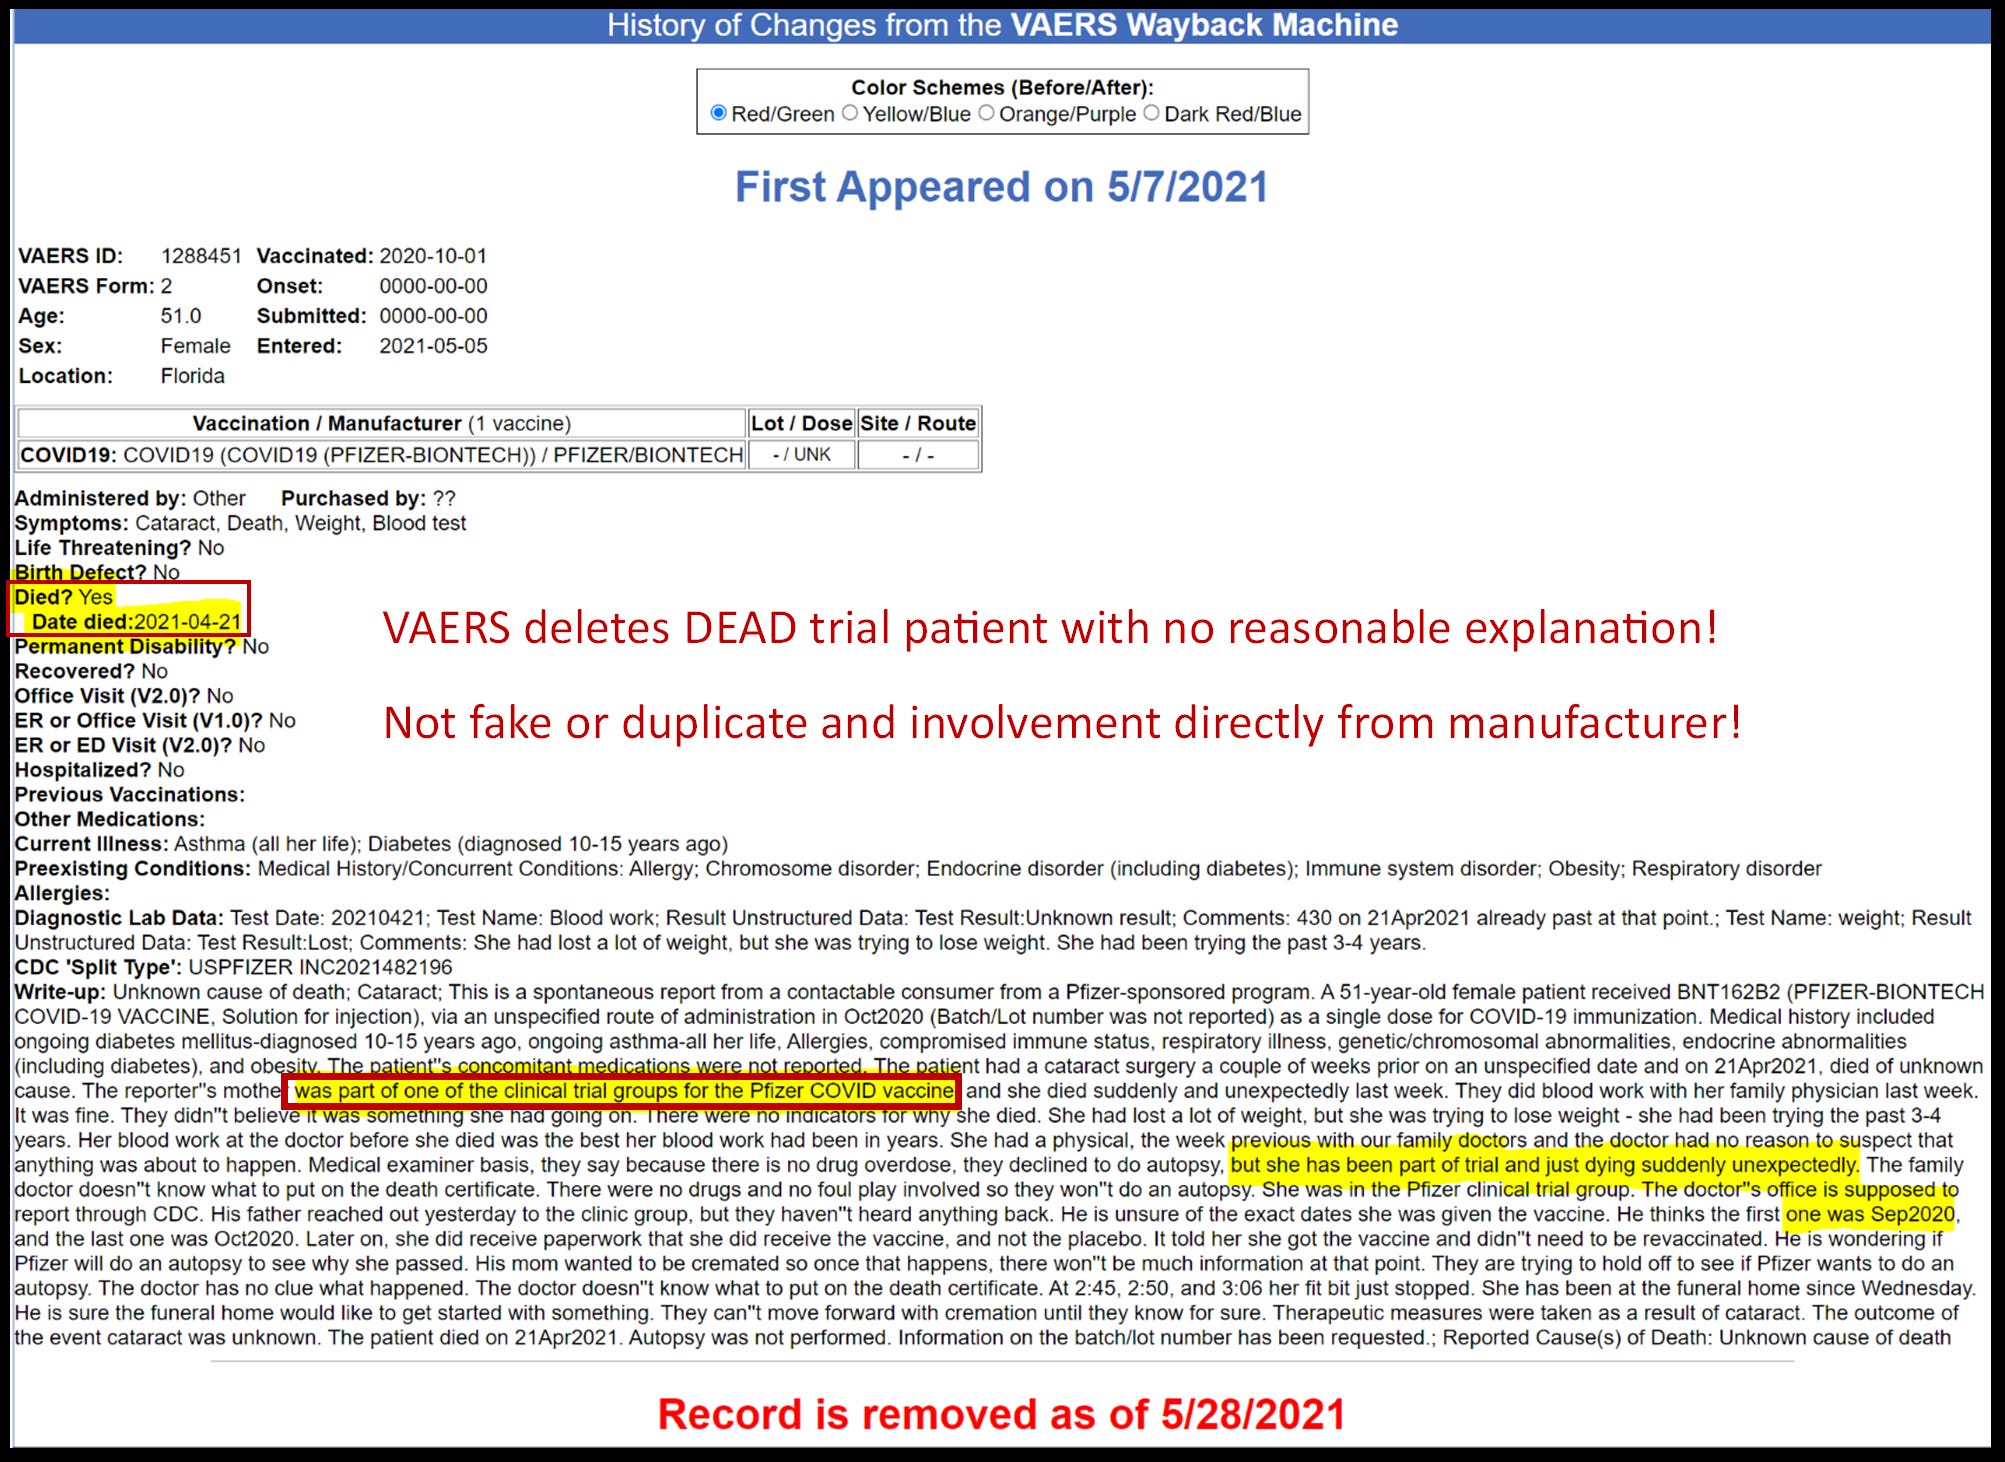Click the 'Administered by: Other' text
2005x1462 pixels.
pyautogui.click(x=130, y=498)
